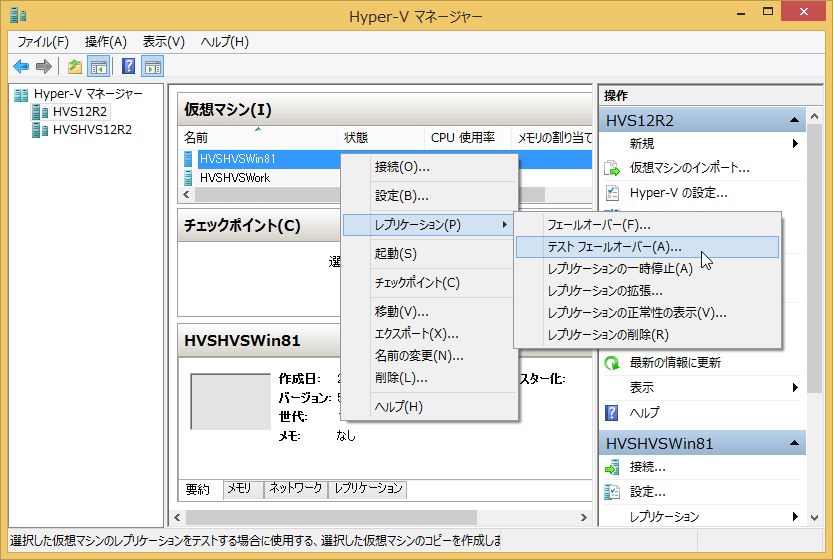Viewport: 833px width, 560px height.
Task: Choose ヘルプ(H) from context menu
Action: pos(430,407)
